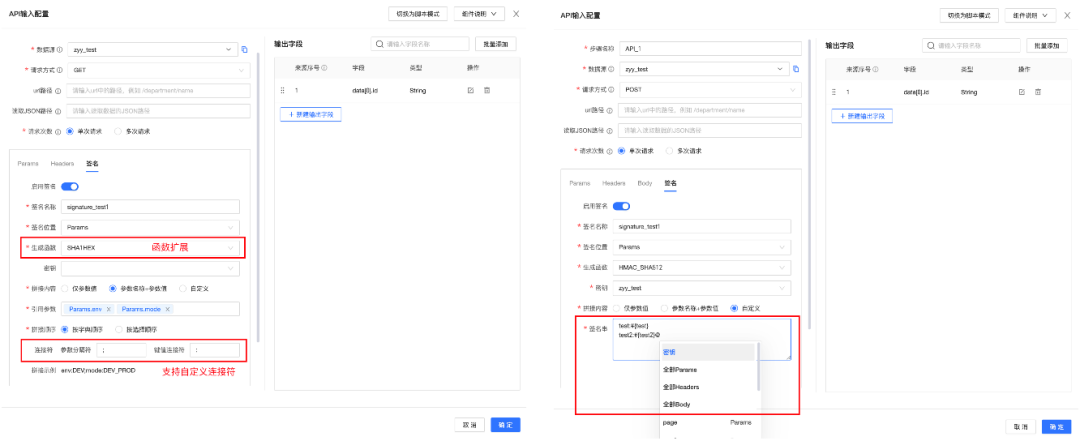Info icon beside 数据源 label, right dialog

point(610,69)
